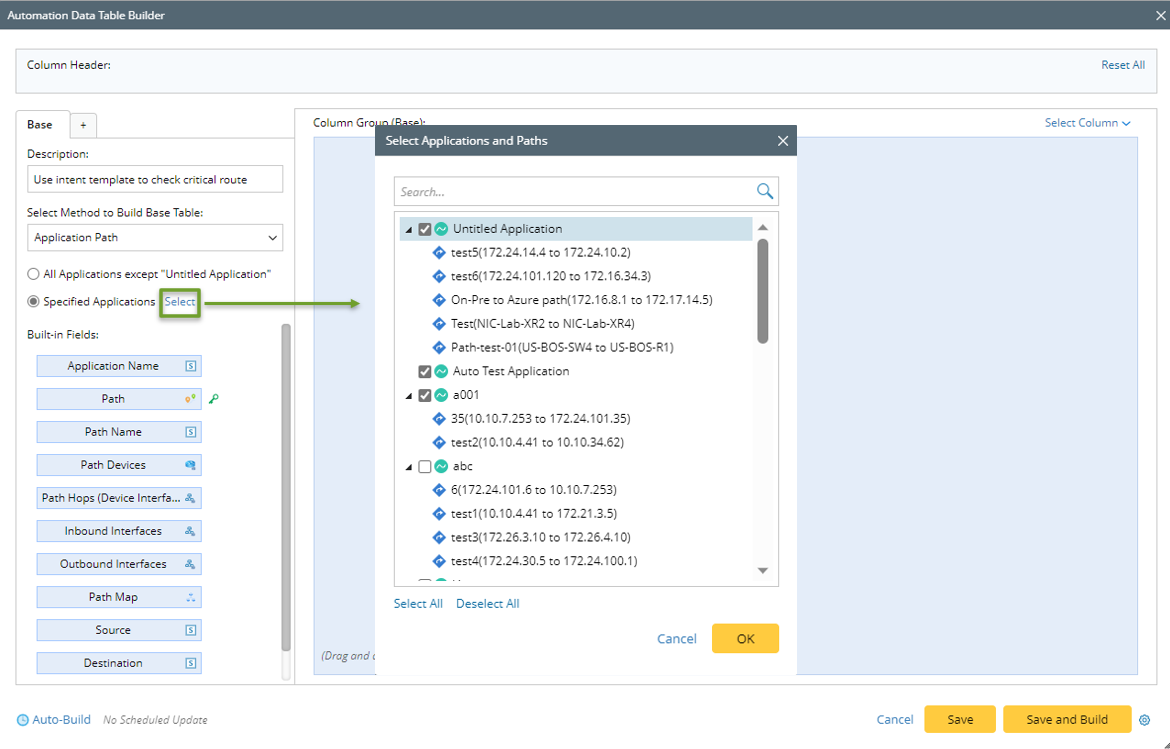Screen dimensions: 1170x749
Task: Check the abc application checkbox
Action: click(x=425, y=466)
